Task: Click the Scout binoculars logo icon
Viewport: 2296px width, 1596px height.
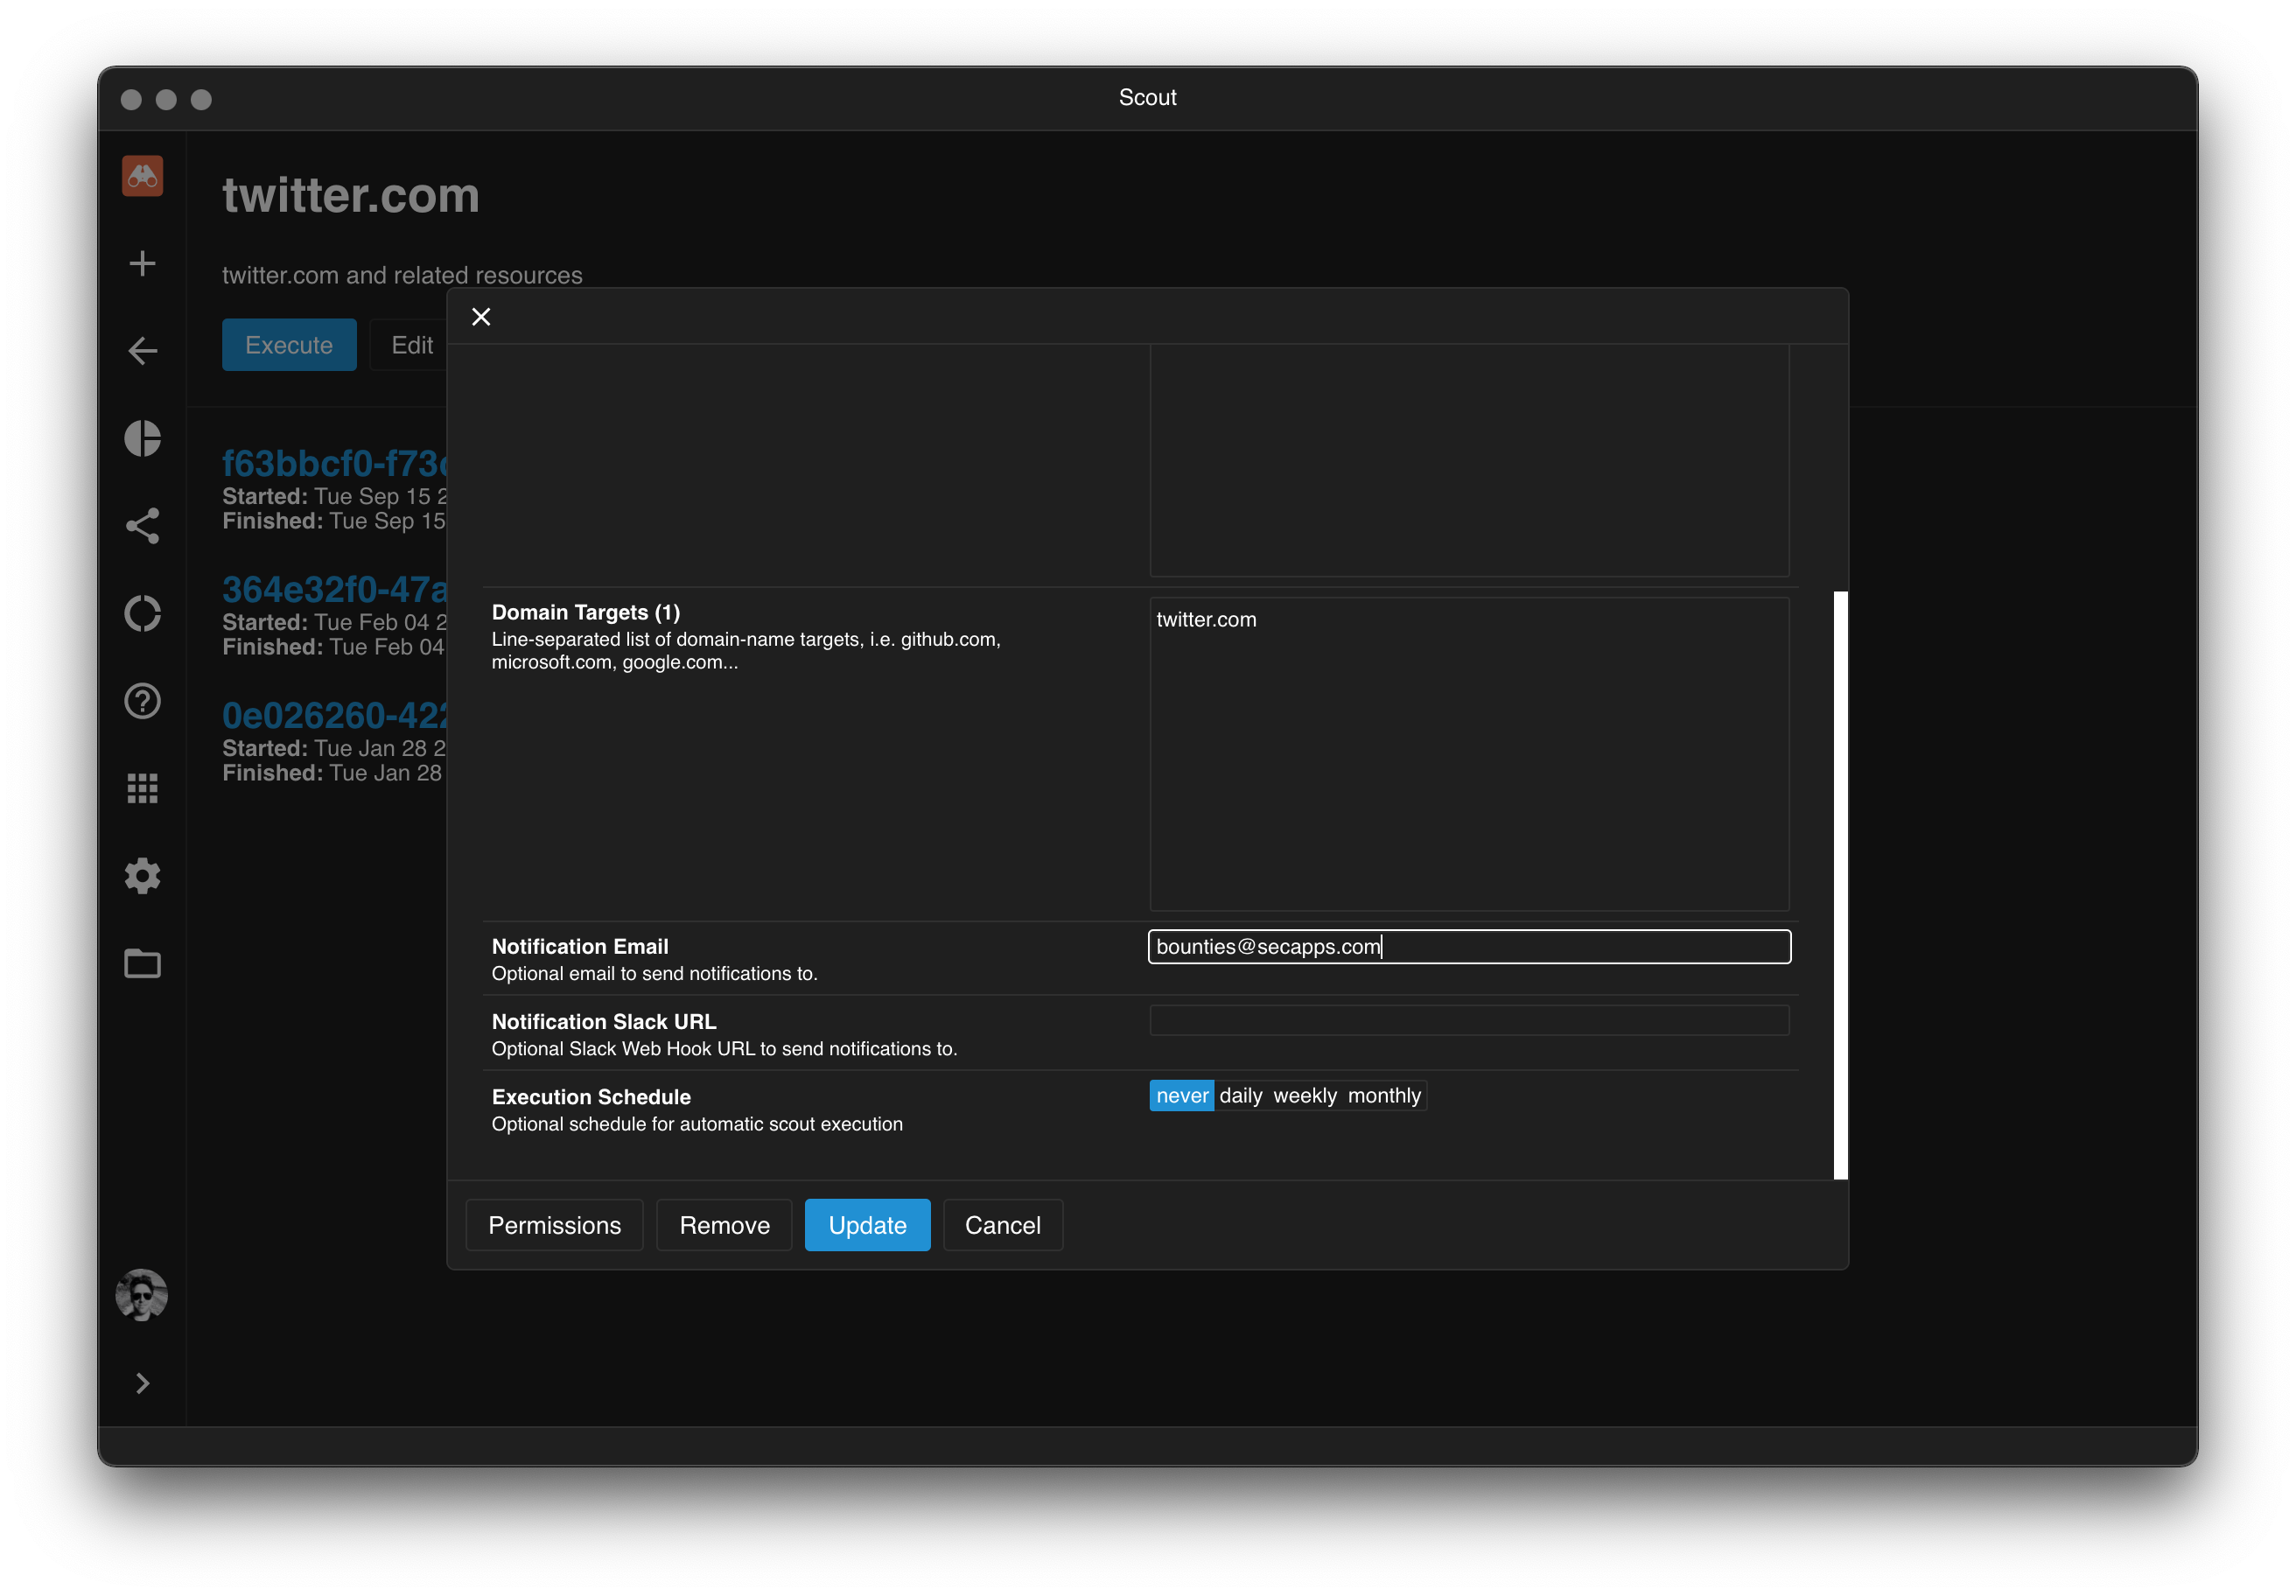Action: (x=142, y=176)
